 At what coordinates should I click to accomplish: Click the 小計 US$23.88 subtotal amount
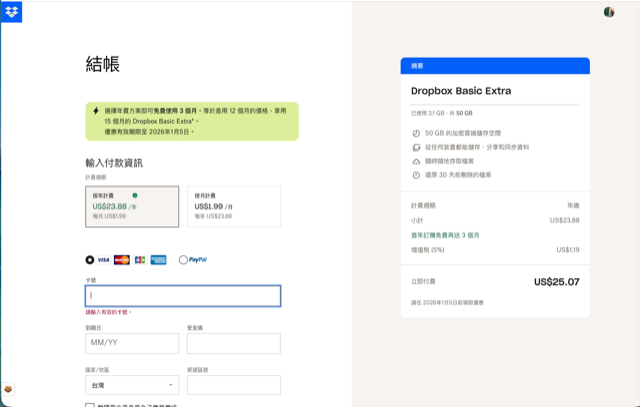pos(564,220)
